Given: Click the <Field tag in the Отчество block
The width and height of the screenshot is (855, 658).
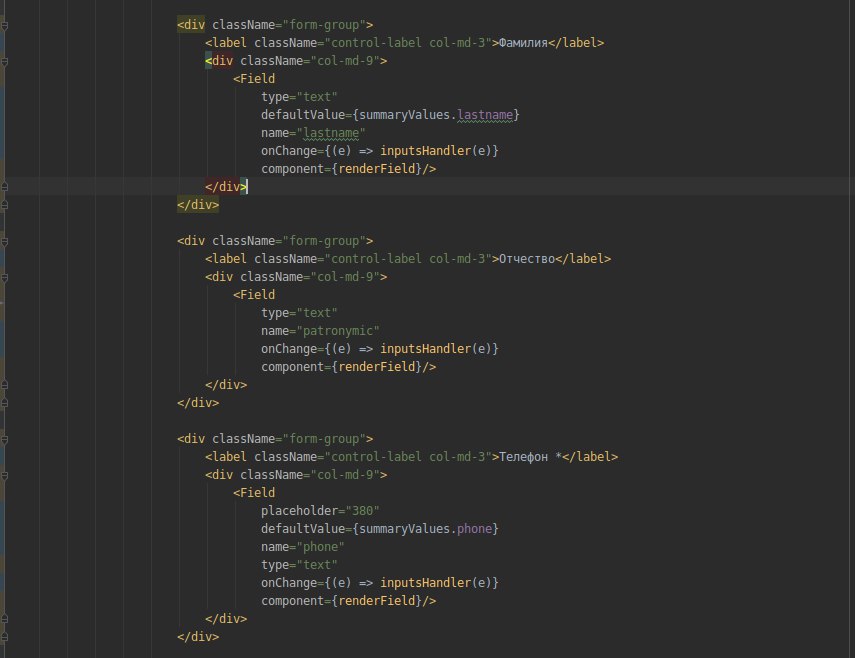Looking at the screenshot, I should [x=254, y=294].
